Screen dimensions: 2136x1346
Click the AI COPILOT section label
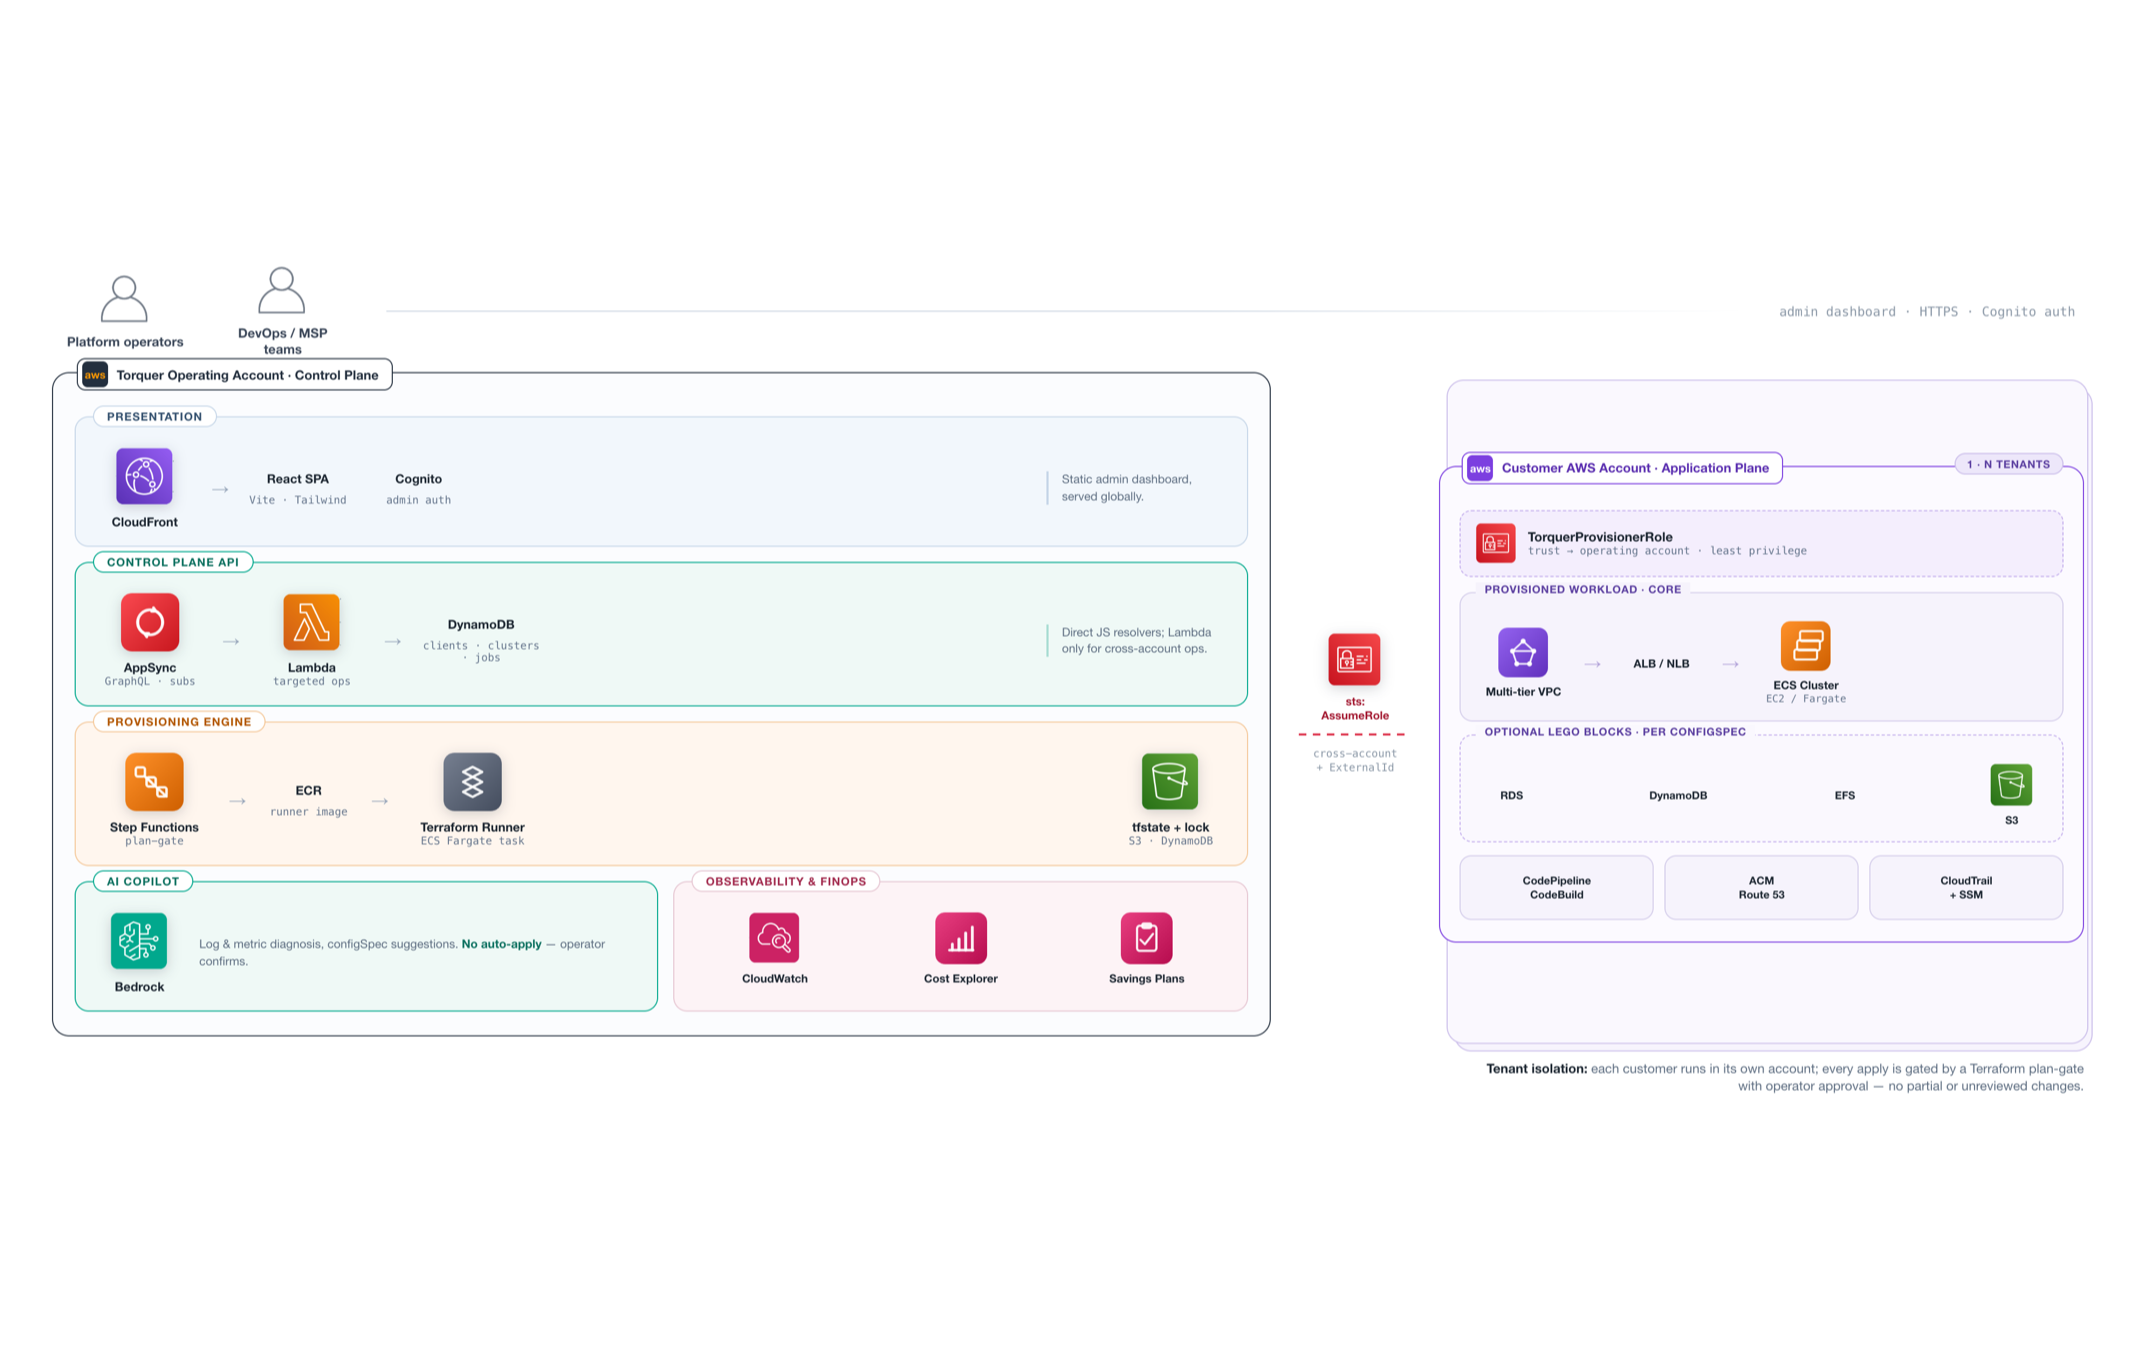tap(143, 881)
